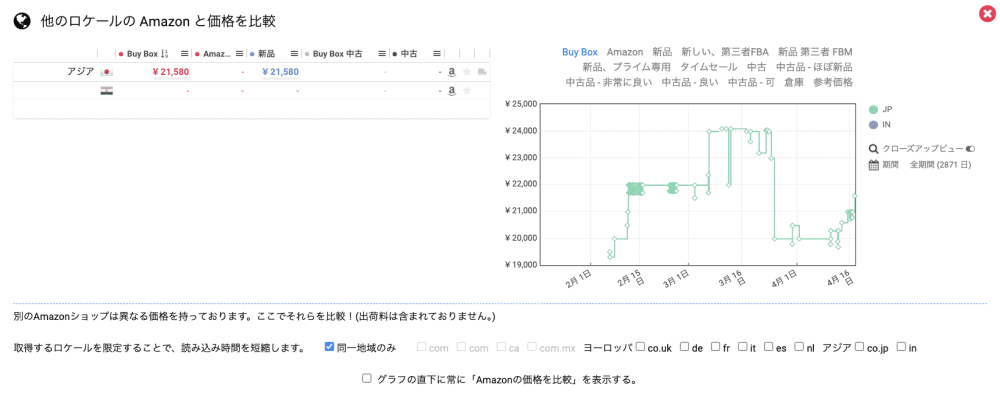
Task: Click the 全期間 (2871 日) range link
Action: (940, 165)
